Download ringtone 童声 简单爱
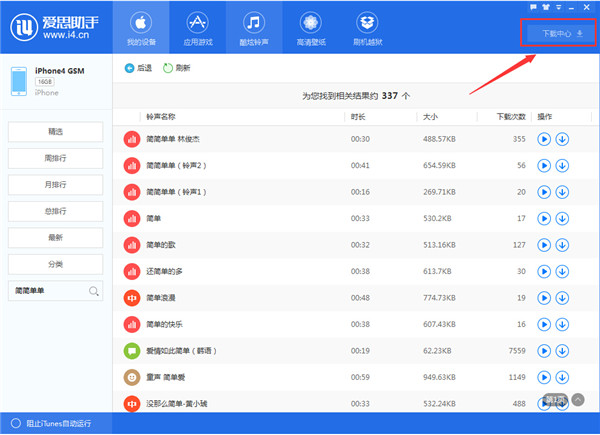The height and width of the screenshot is (435, 600). click(562, 377)
